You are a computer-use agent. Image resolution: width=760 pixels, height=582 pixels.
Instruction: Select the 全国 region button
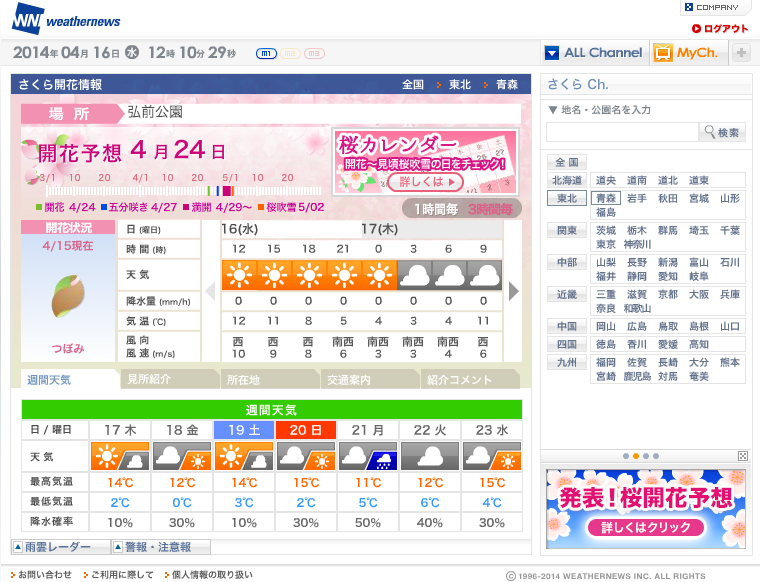[x=567, y=162]
